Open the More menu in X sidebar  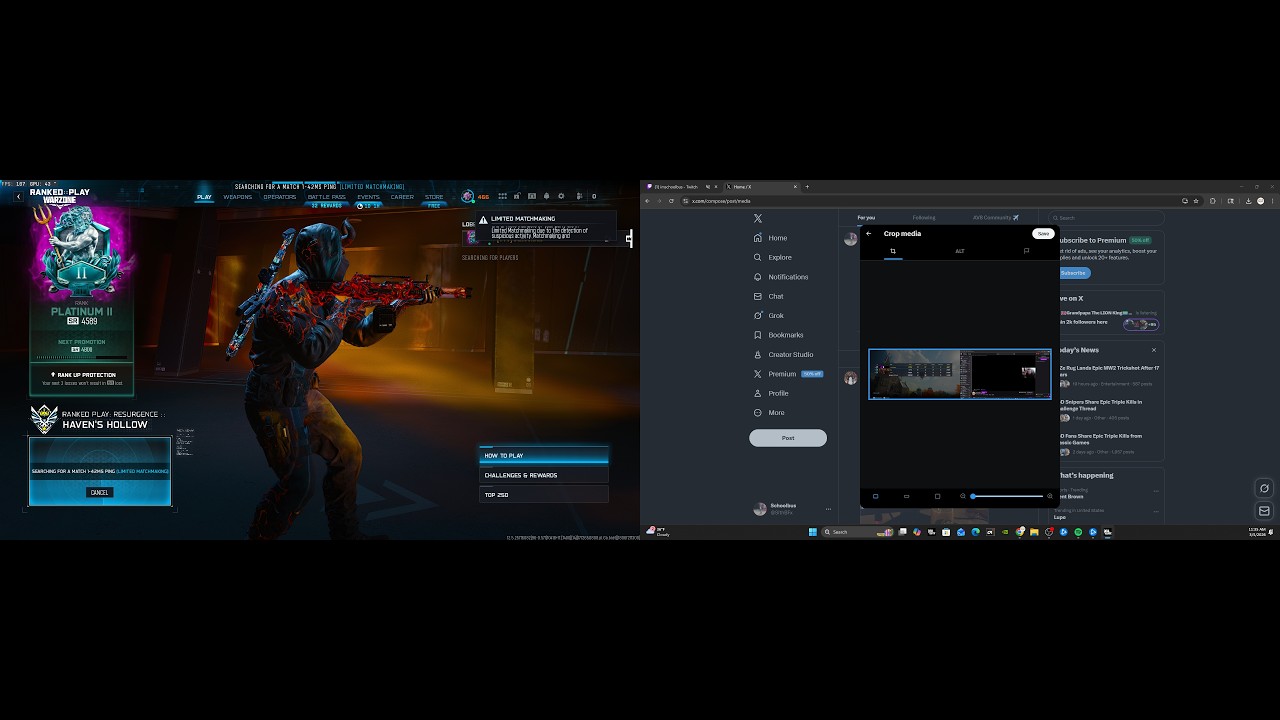(768, 413)
